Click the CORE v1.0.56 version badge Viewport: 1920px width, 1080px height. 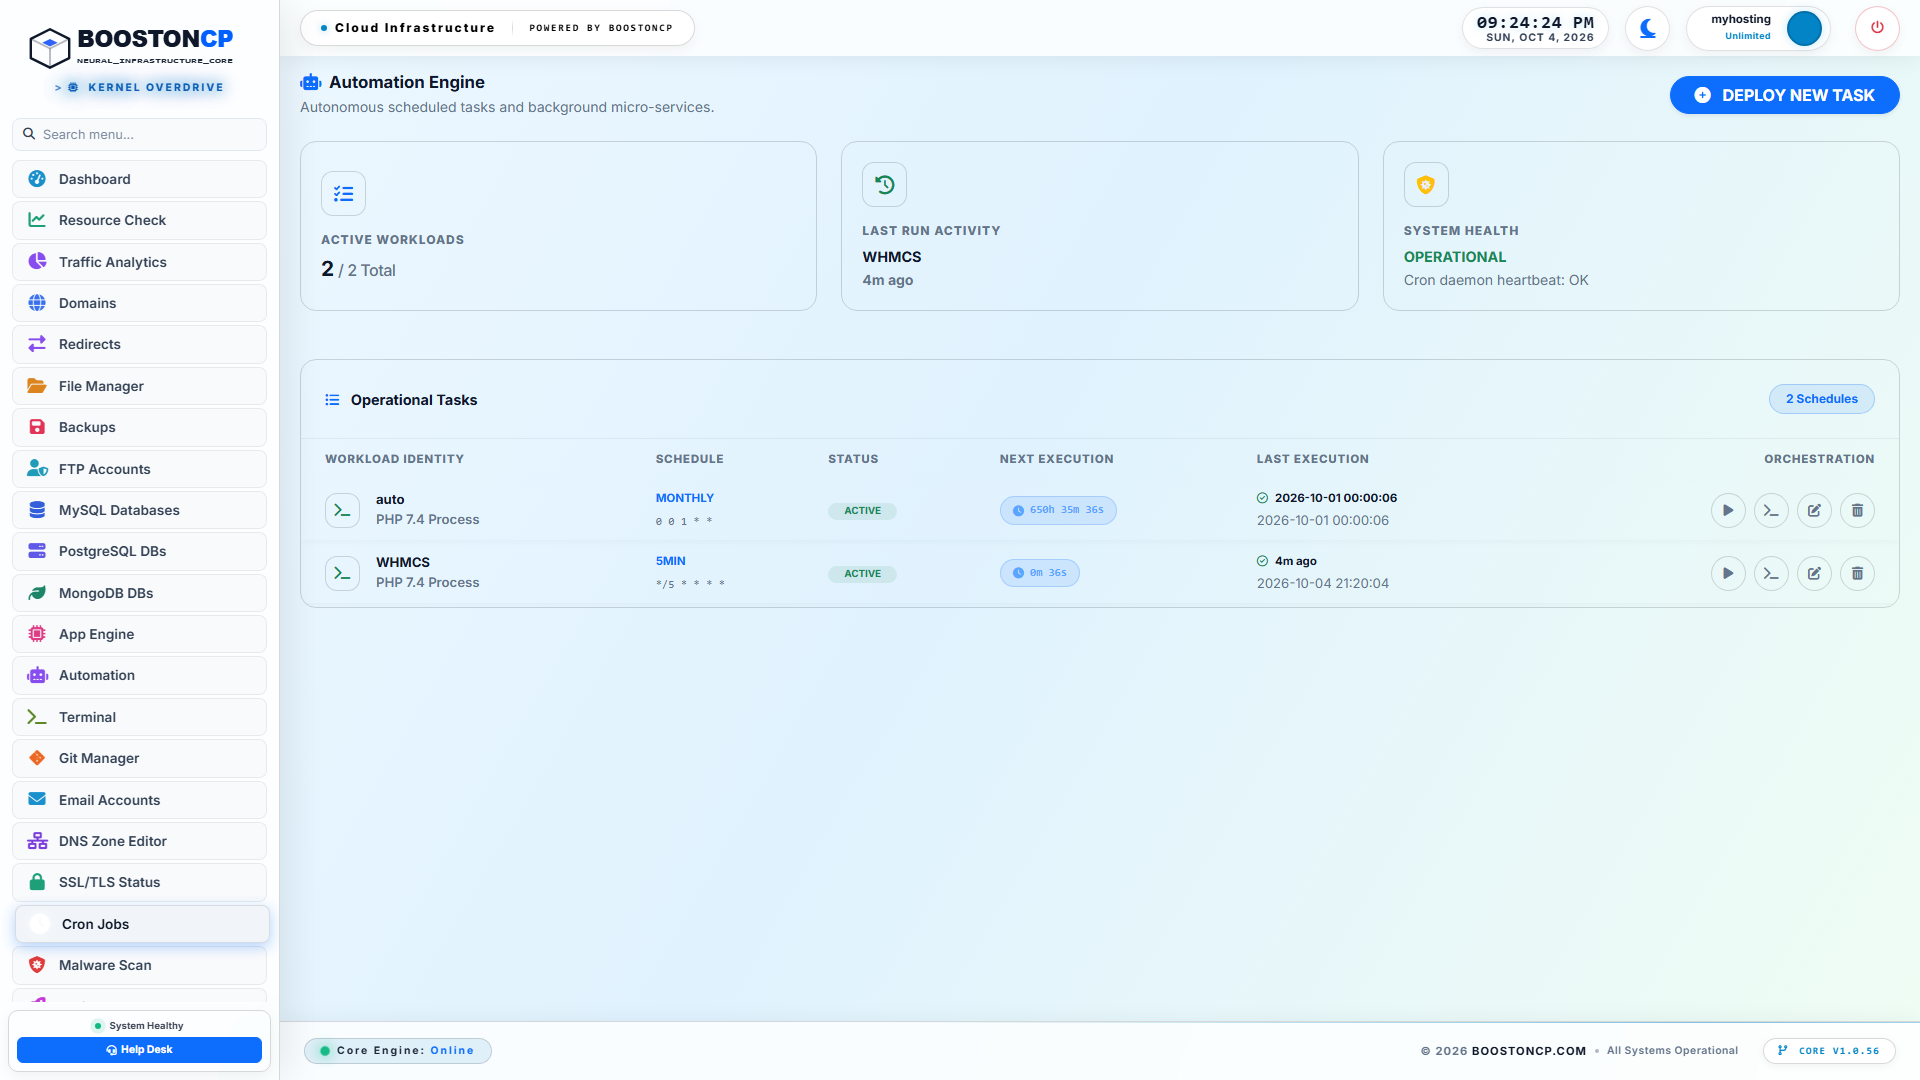(1829, 1050)
